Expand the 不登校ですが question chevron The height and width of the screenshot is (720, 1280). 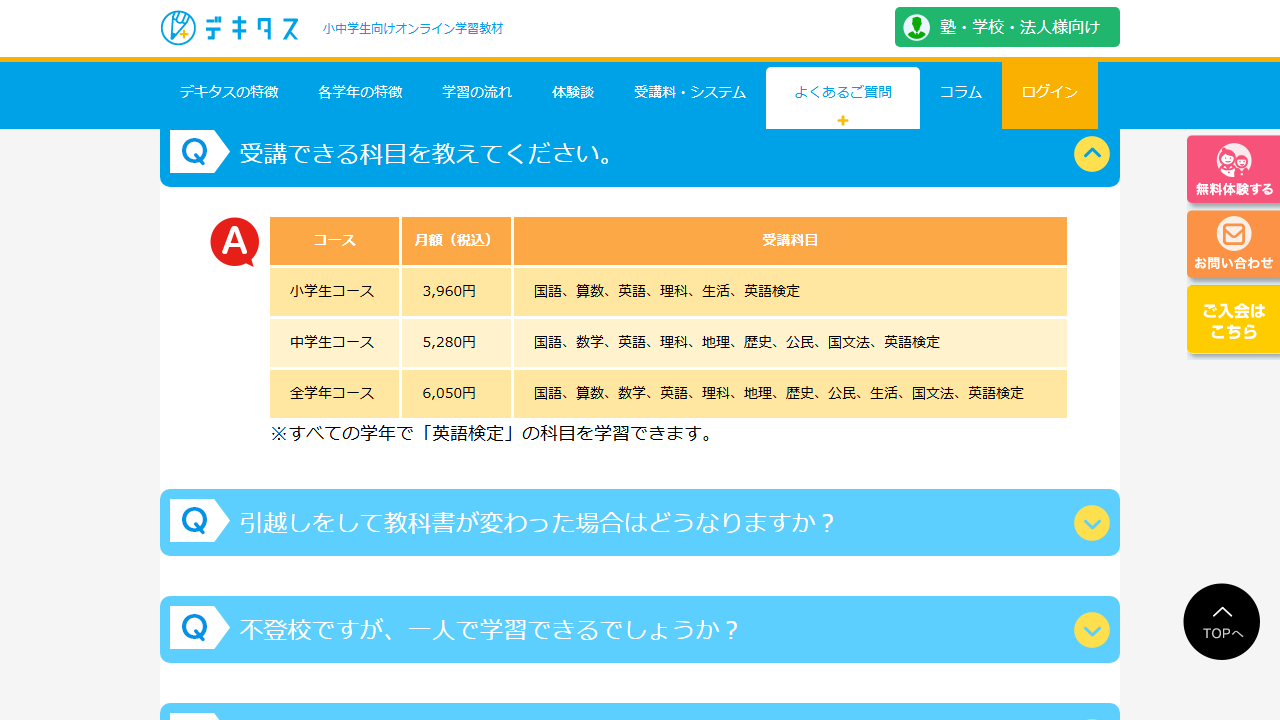(1092, 630)
